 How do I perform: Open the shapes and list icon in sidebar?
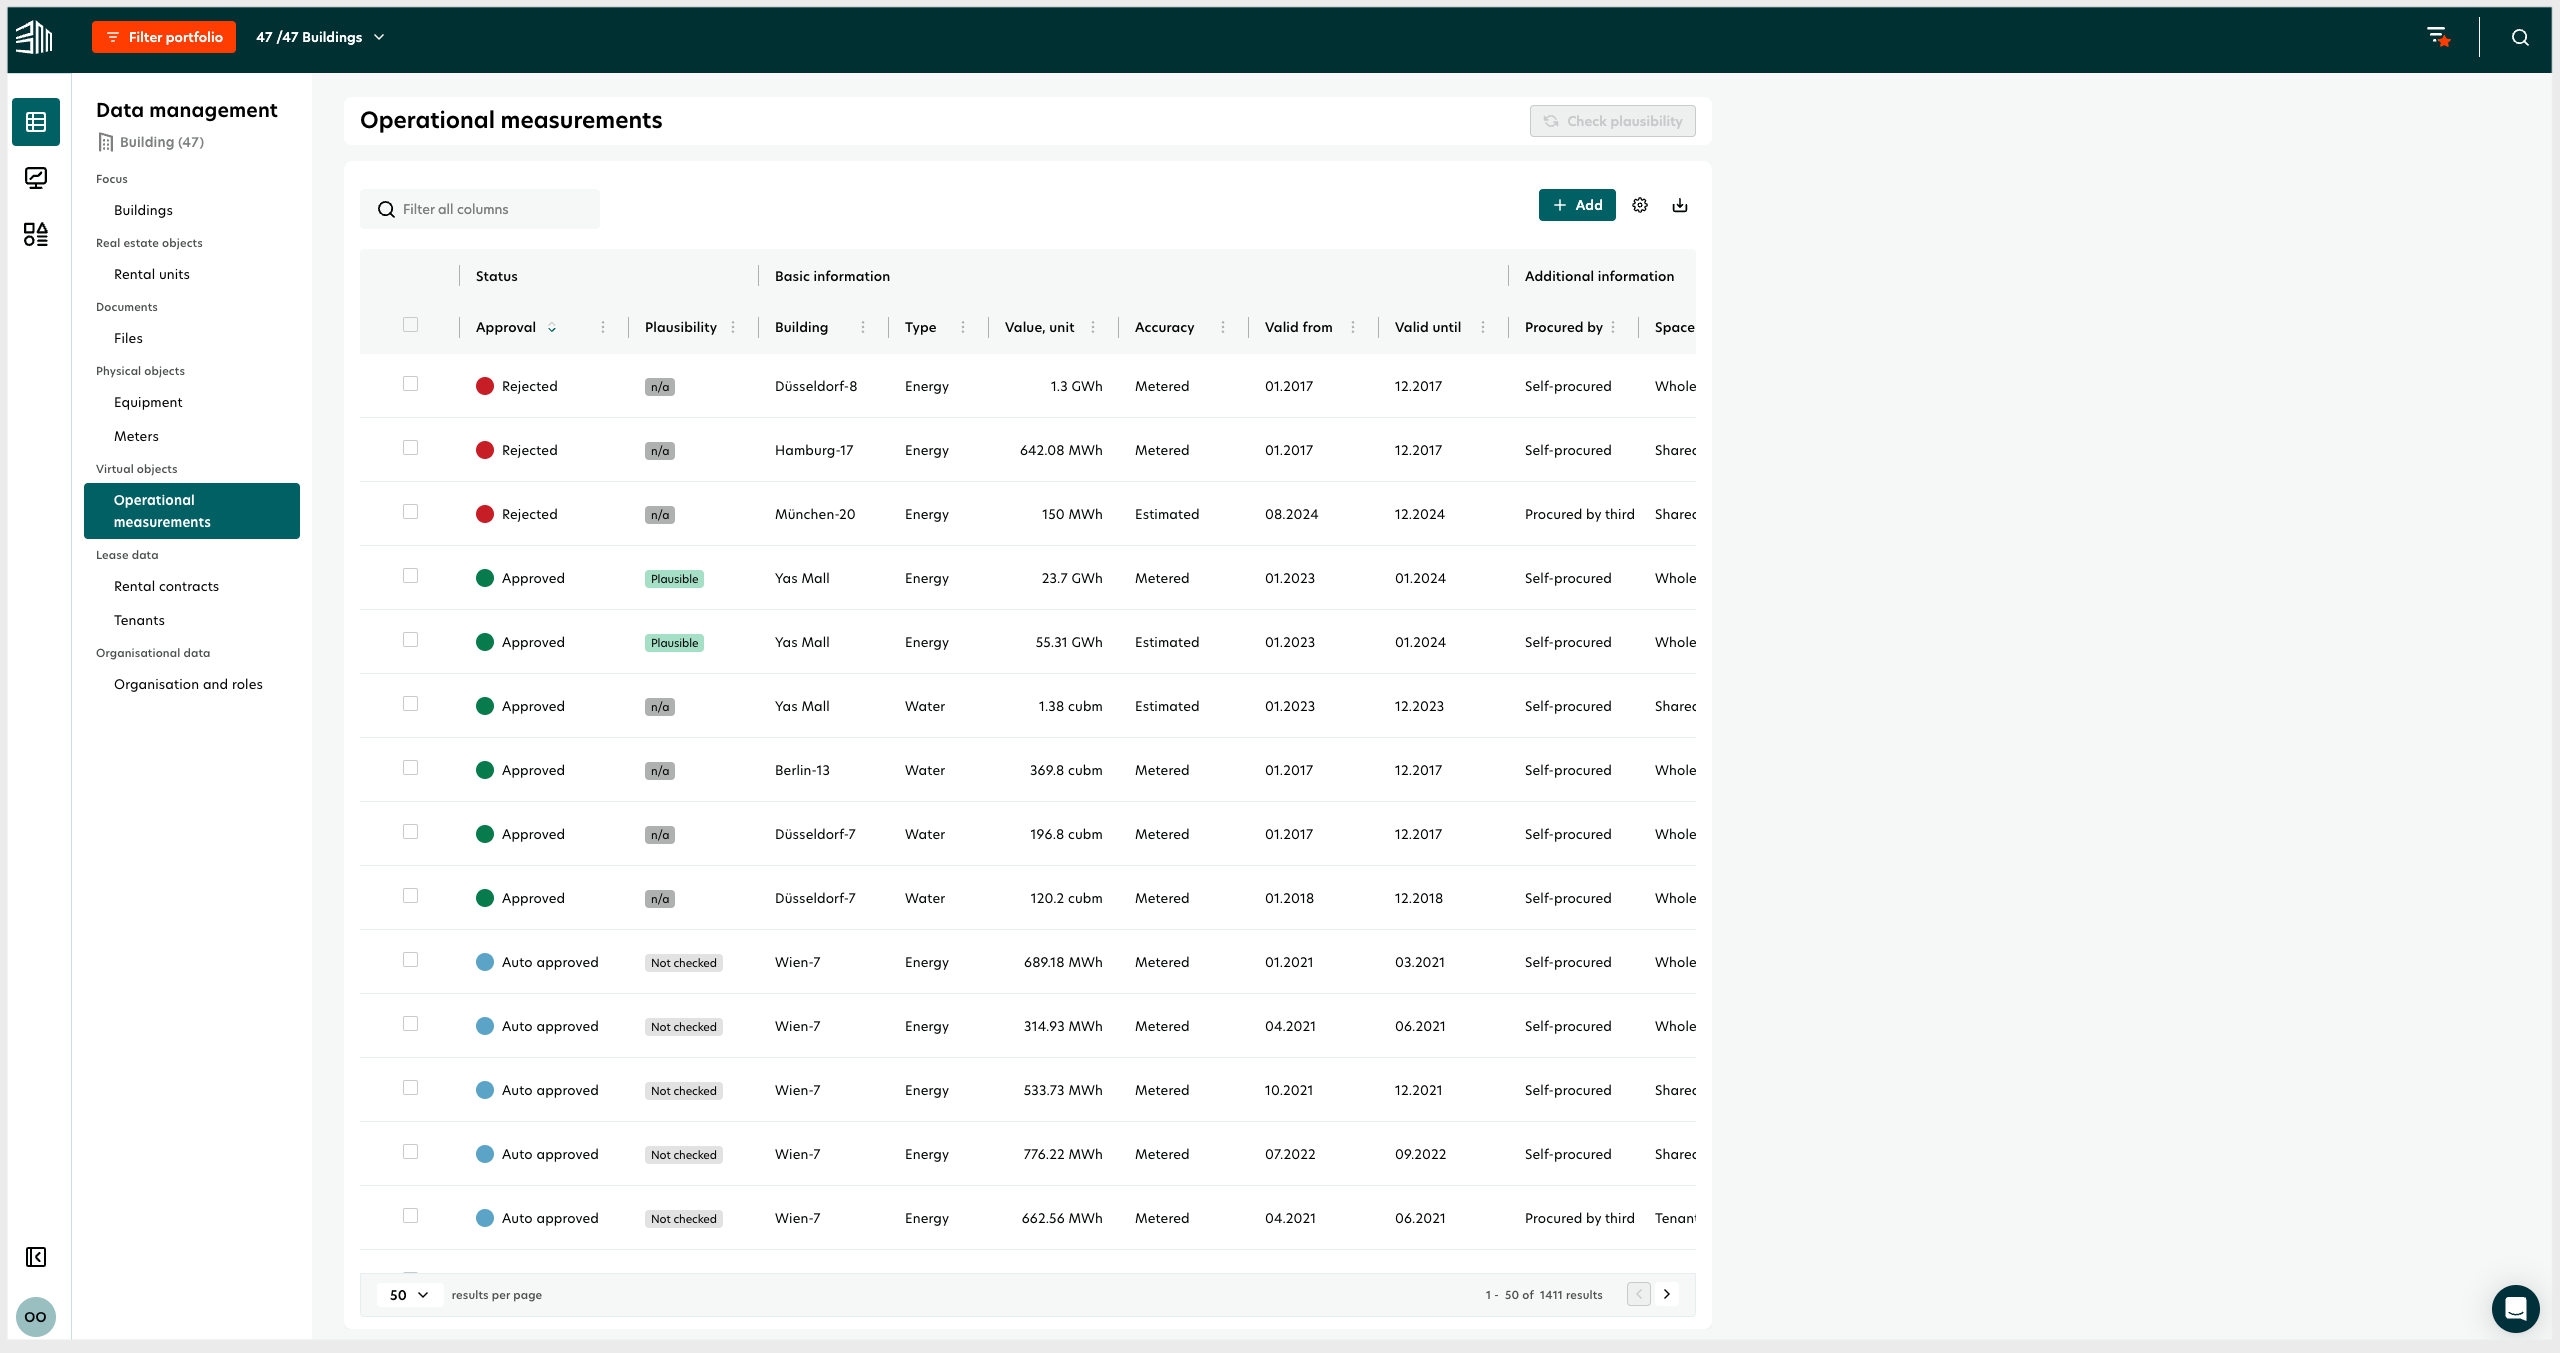(x=36, y=234)
